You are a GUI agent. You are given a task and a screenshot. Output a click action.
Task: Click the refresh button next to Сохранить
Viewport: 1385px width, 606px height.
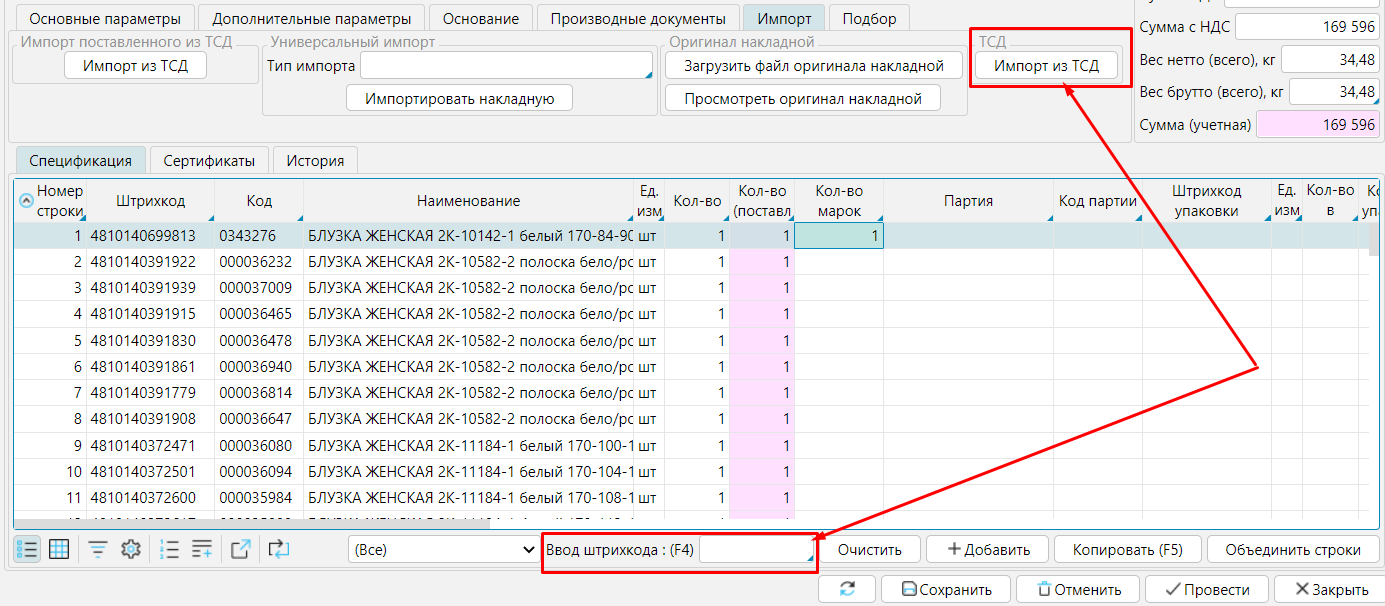point(847,589)
